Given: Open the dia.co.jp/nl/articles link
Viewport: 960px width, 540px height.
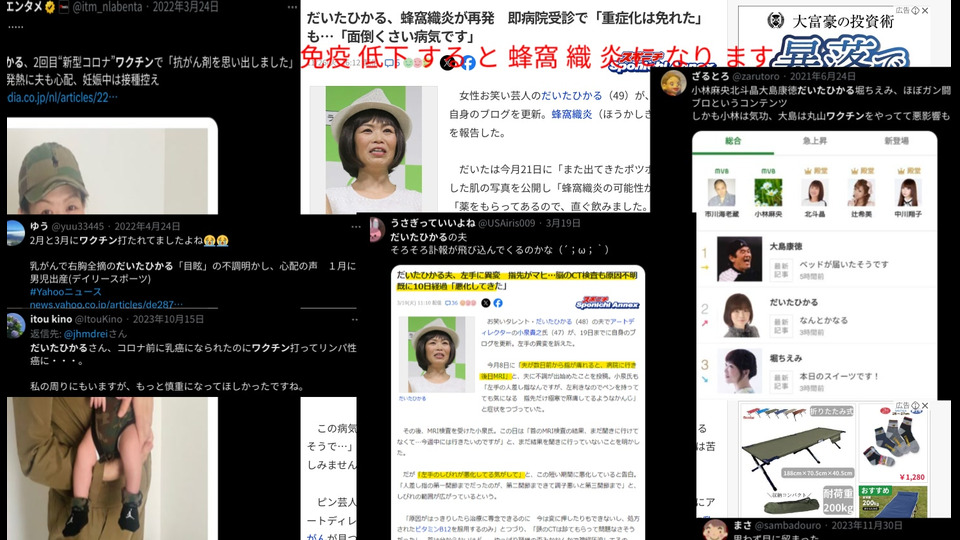Looking at the screenshot, I should [62, 97].
